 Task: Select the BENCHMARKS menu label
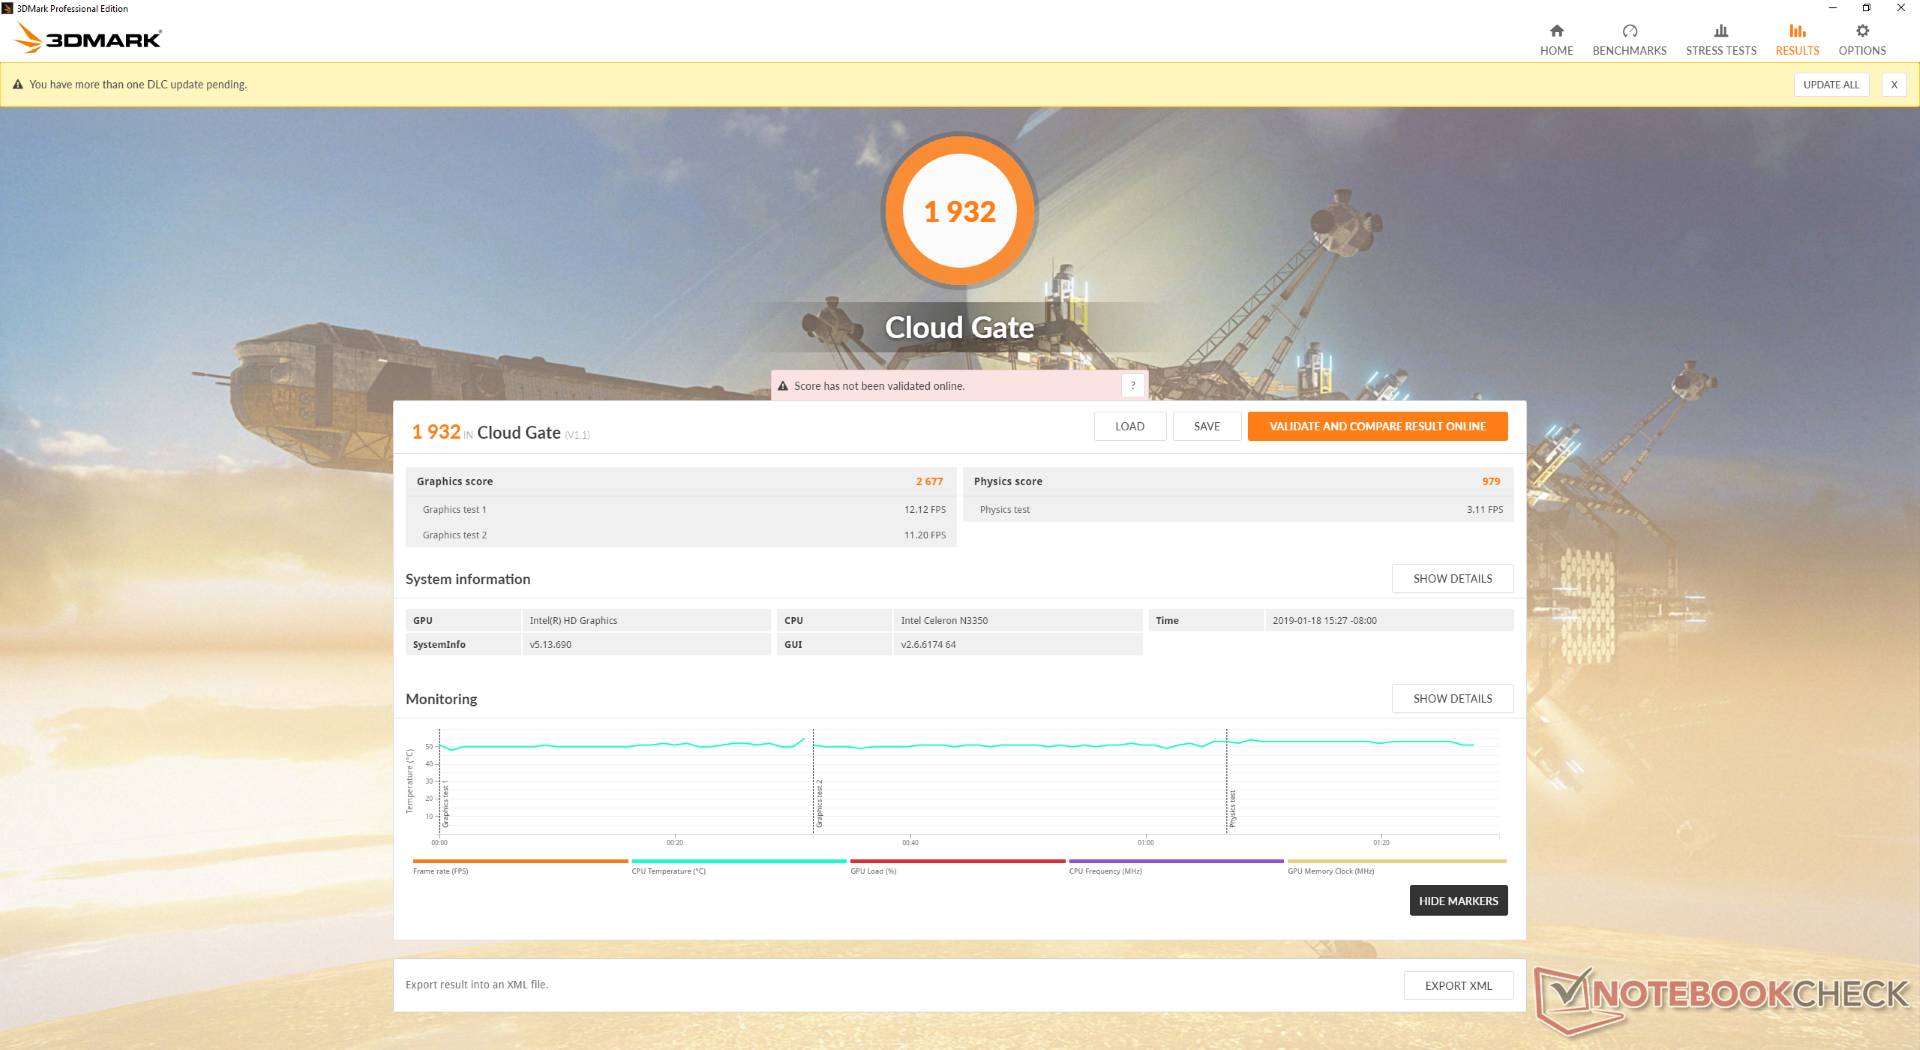coord(1629,51)
